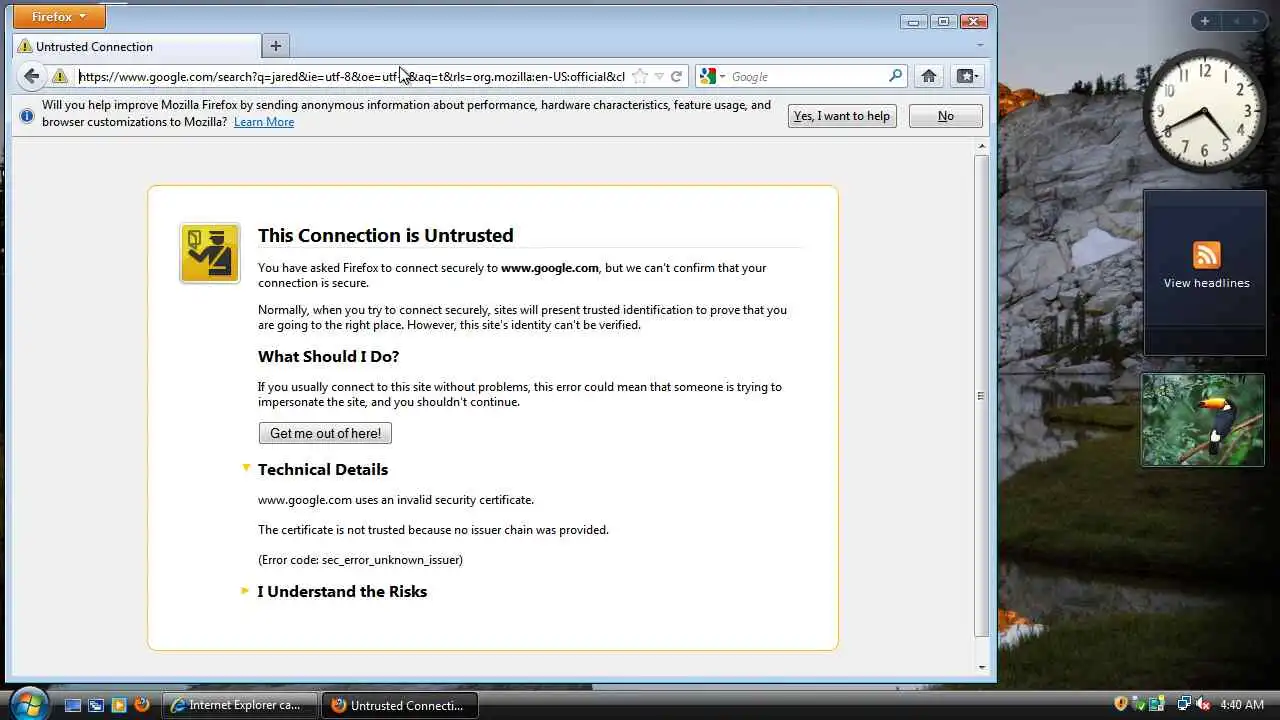Go to the Firefox home page icon
Image resolution: width=1280 pixels, height=720 pixels.
(x=929, y=76)
